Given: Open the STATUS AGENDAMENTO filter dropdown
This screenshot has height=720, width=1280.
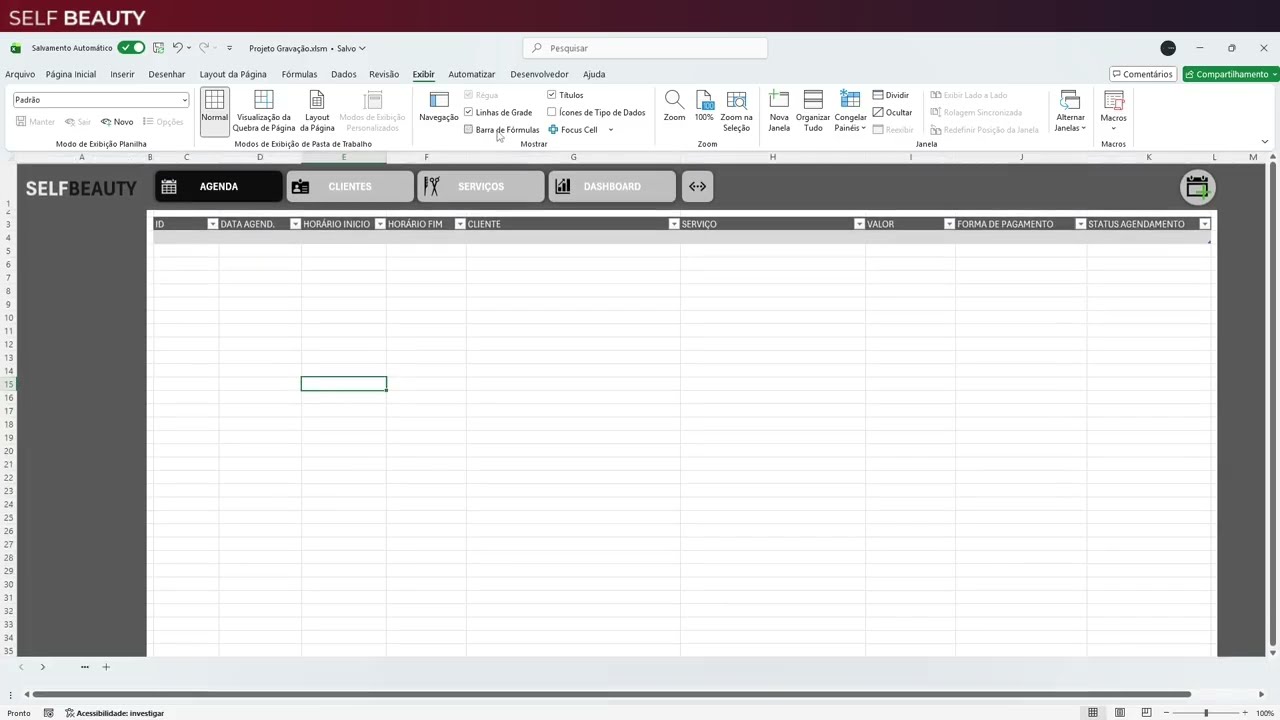Looking at the screenshot, I should tap(1205, 224).
